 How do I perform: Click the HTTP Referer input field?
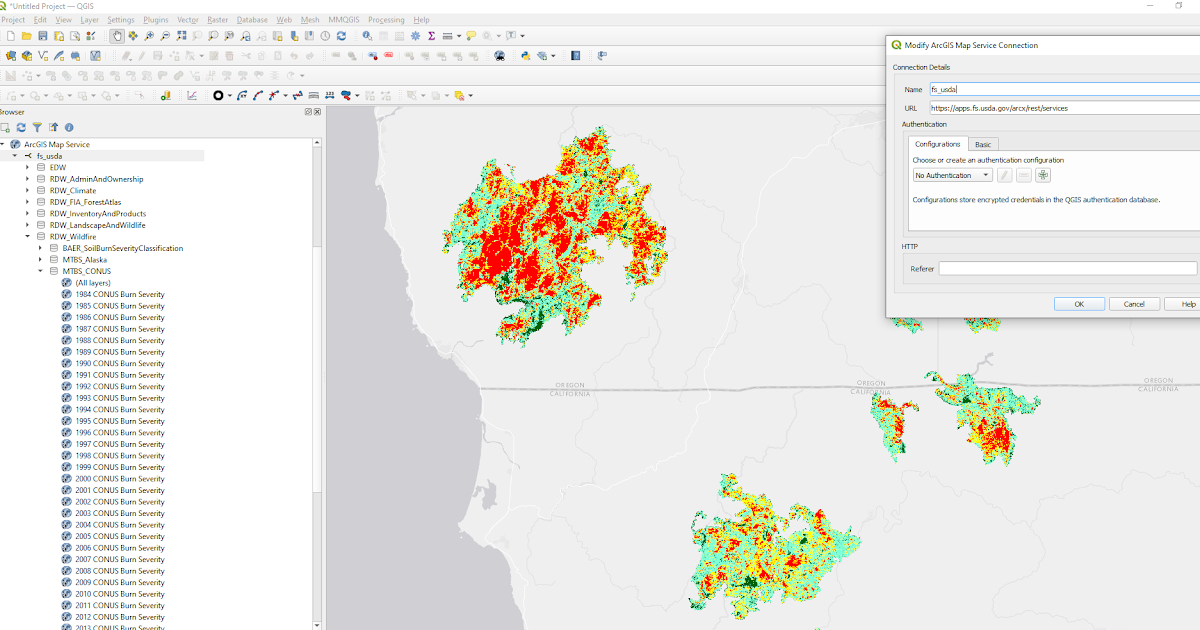1067,268
